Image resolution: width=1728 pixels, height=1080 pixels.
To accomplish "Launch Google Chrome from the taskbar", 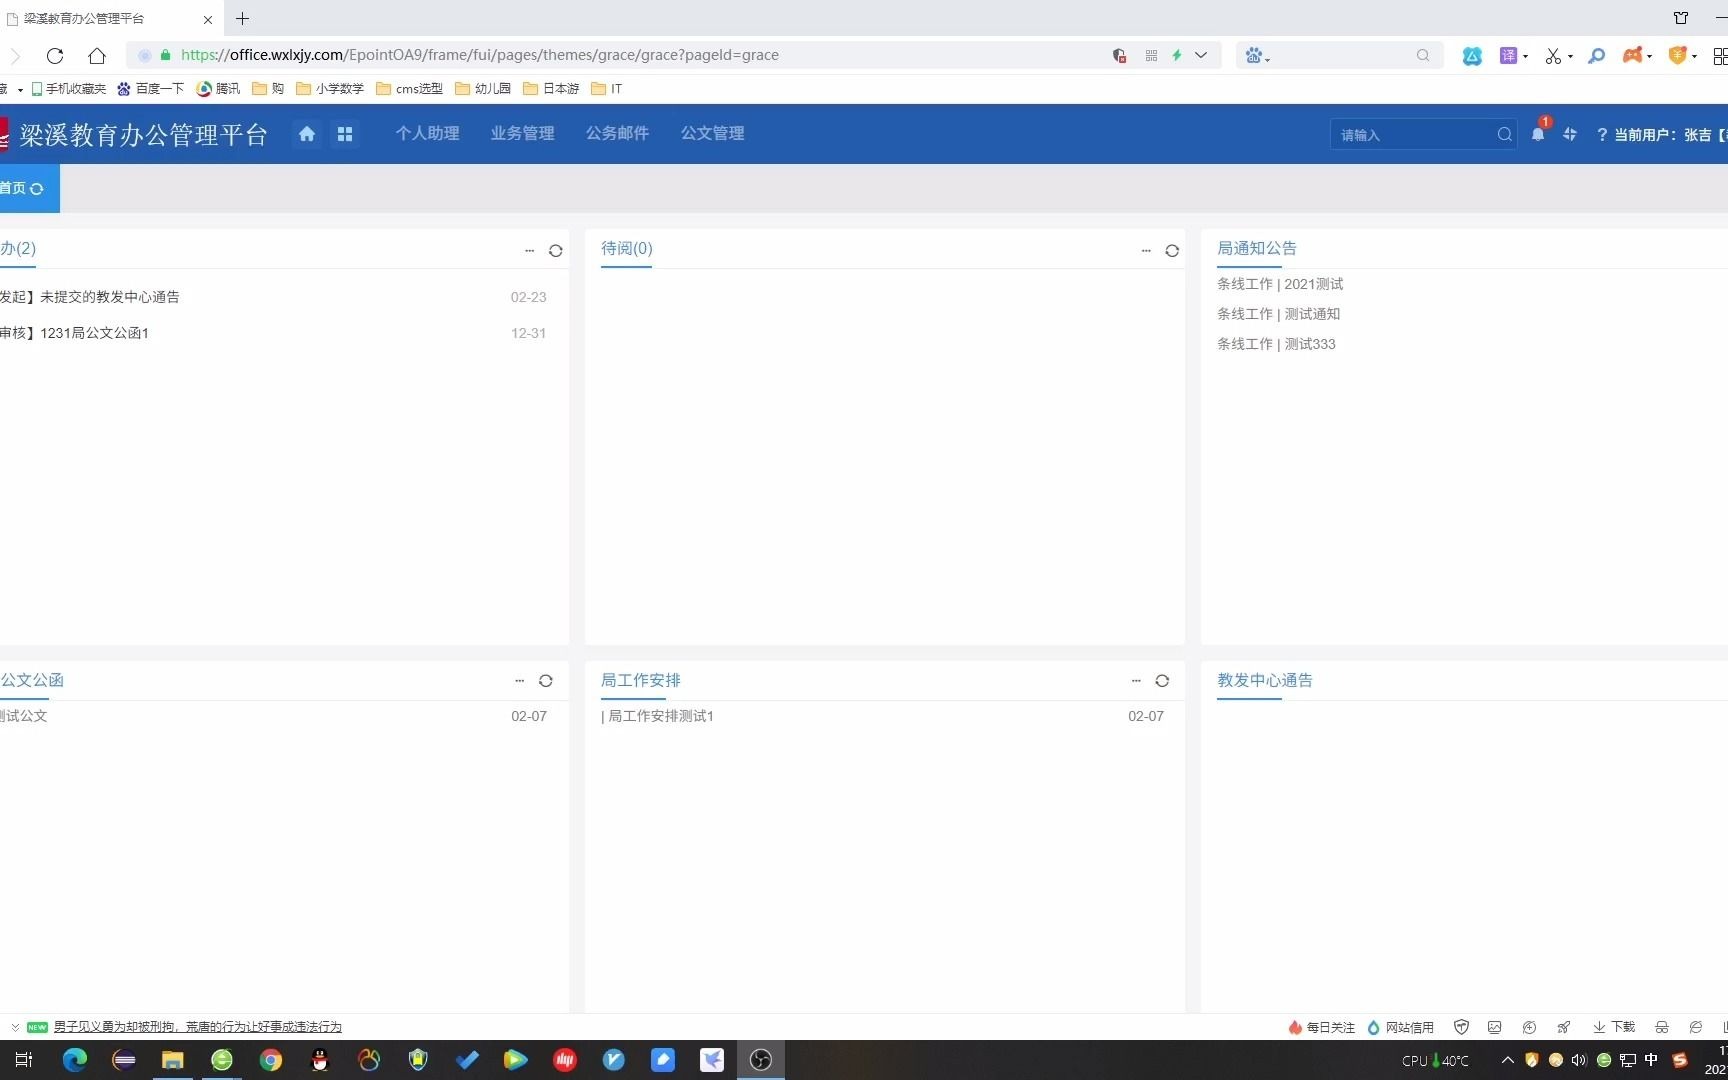I will pyautogui.click(x=271, y=1060).
